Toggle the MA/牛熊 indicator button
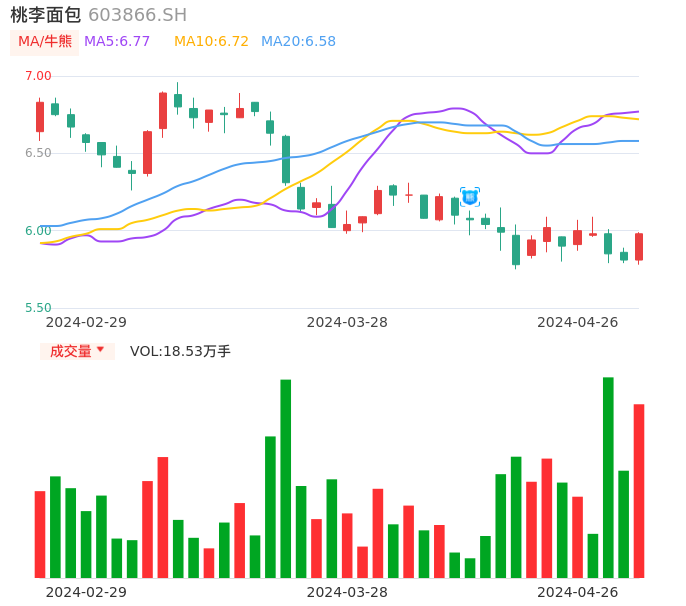686x606 pixels. tap(45, 42)
